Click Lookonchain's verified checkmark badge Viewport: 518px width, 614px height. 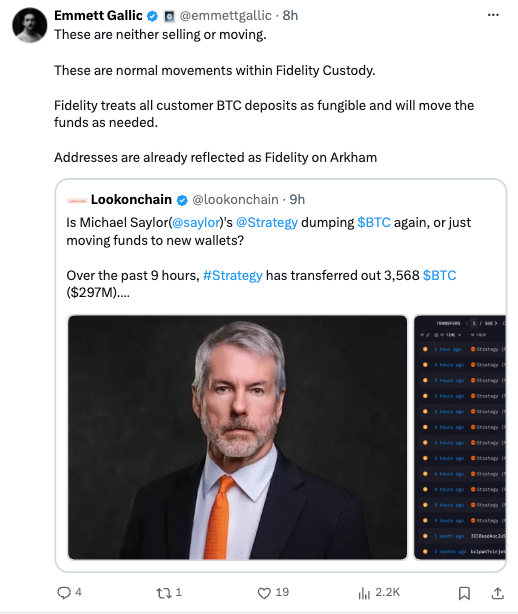tap(182, 200)
